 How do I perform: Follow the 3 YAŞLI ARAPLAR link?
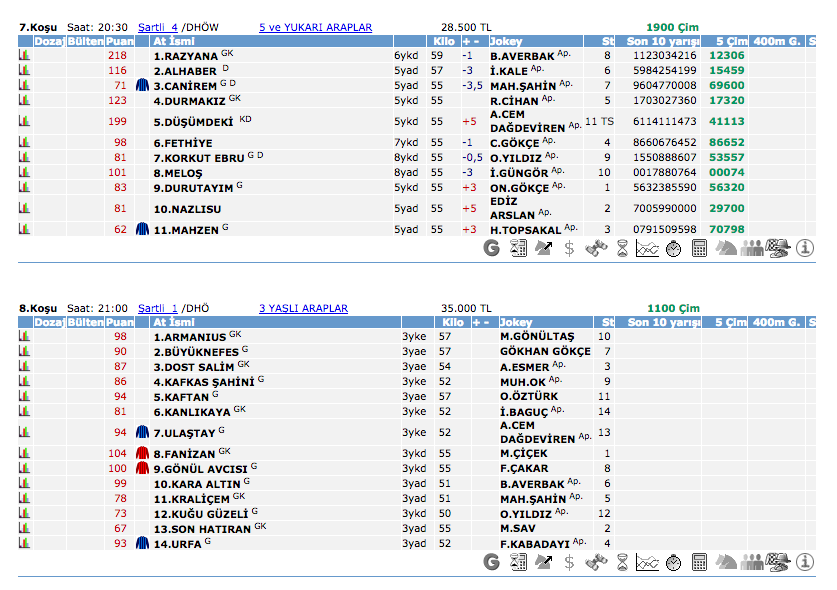pos(303,309)
